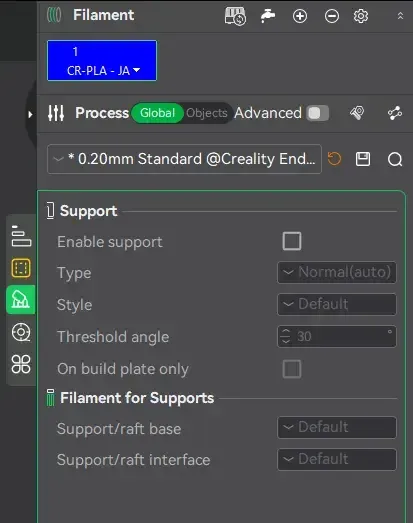Tick On build plate only checkbox
Image resolution: width=413 pixels, height=523 pixels.
pos(292,369)
